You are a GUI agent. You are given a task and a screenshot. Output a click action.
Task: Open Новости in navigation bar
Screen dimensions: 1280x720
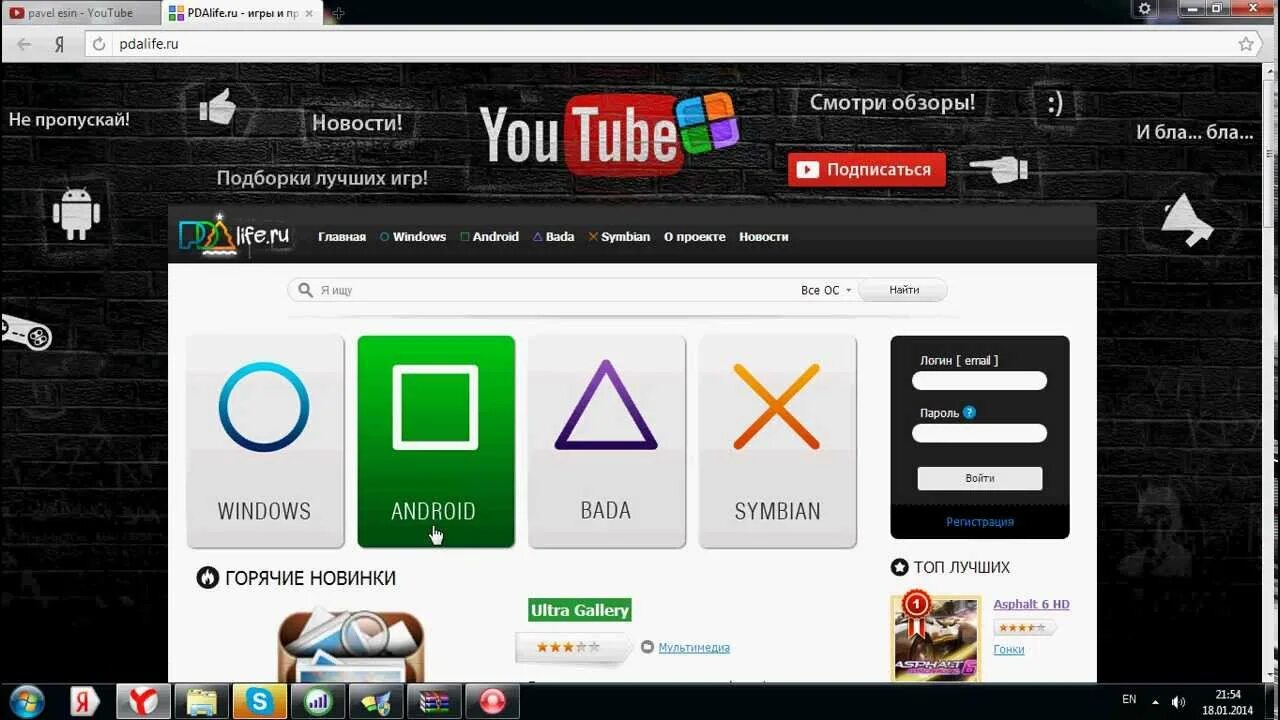point(764,237)
